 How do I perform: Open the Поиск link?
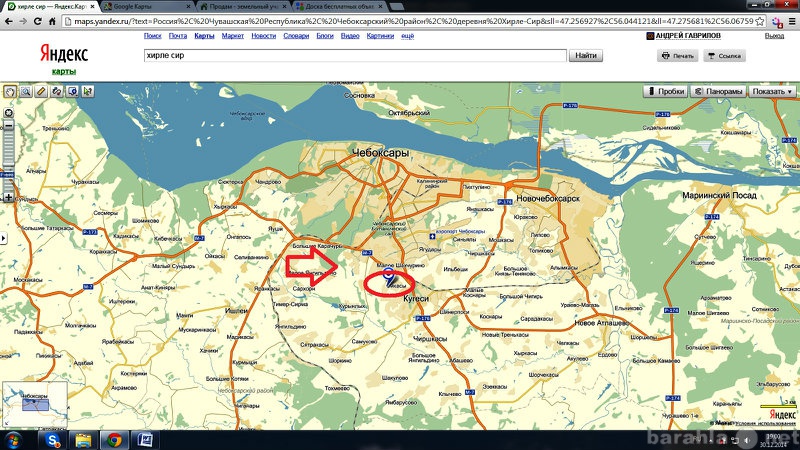coord(153,36)
